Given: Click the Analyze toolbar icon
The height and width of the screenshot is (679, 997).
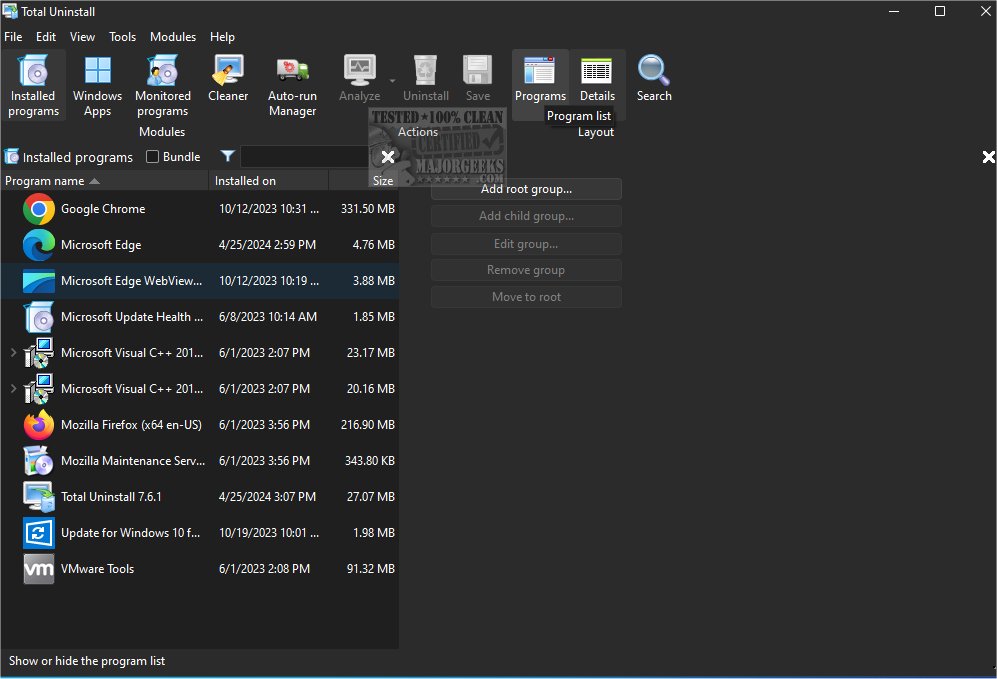Looking at the screenshot, I should pyautogui.click(x=359, y=70).
